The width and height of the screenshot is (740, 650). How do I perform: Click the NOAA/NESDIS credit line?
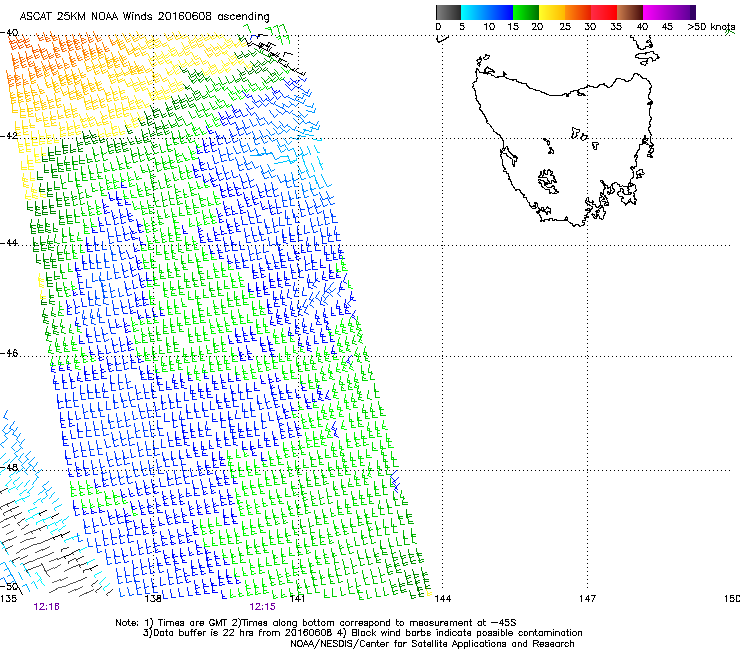(x=432, y=644)
